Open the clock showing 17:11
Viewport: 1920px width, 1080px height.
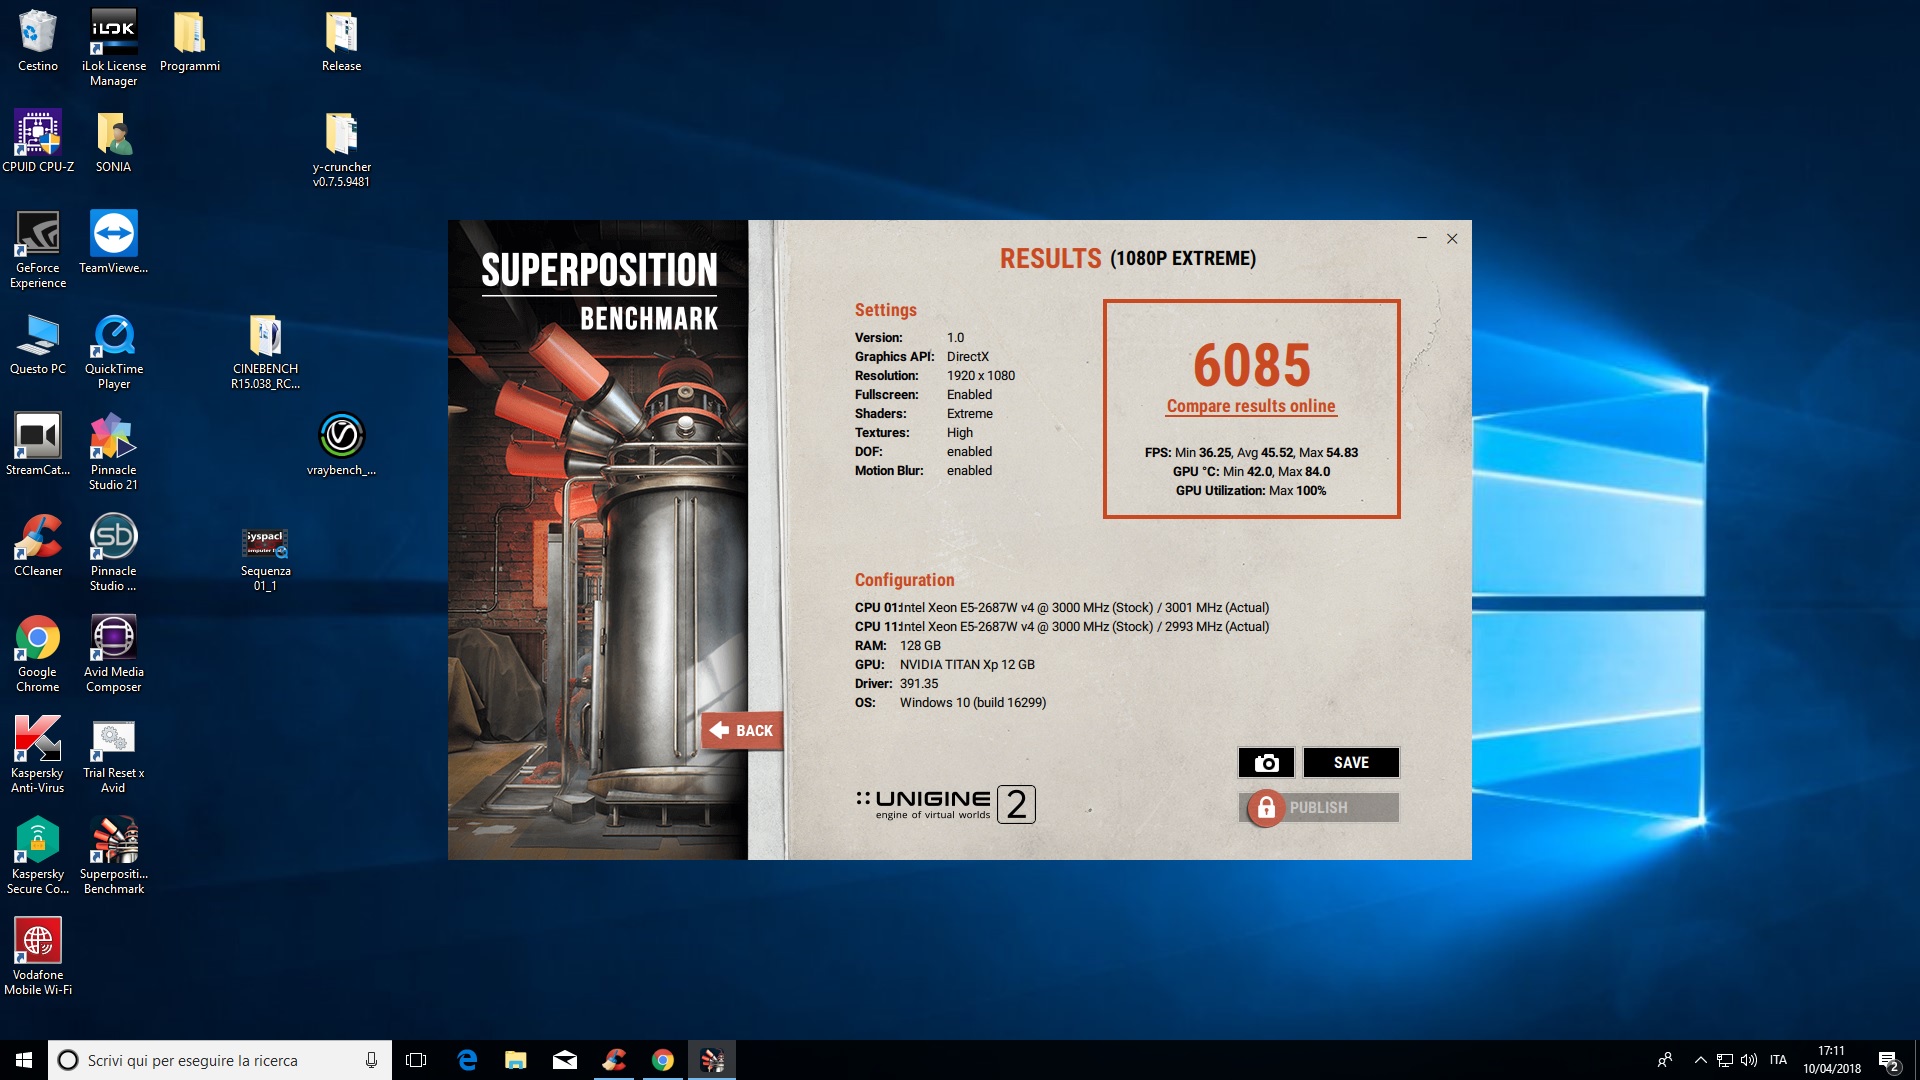point(1832,1060)
